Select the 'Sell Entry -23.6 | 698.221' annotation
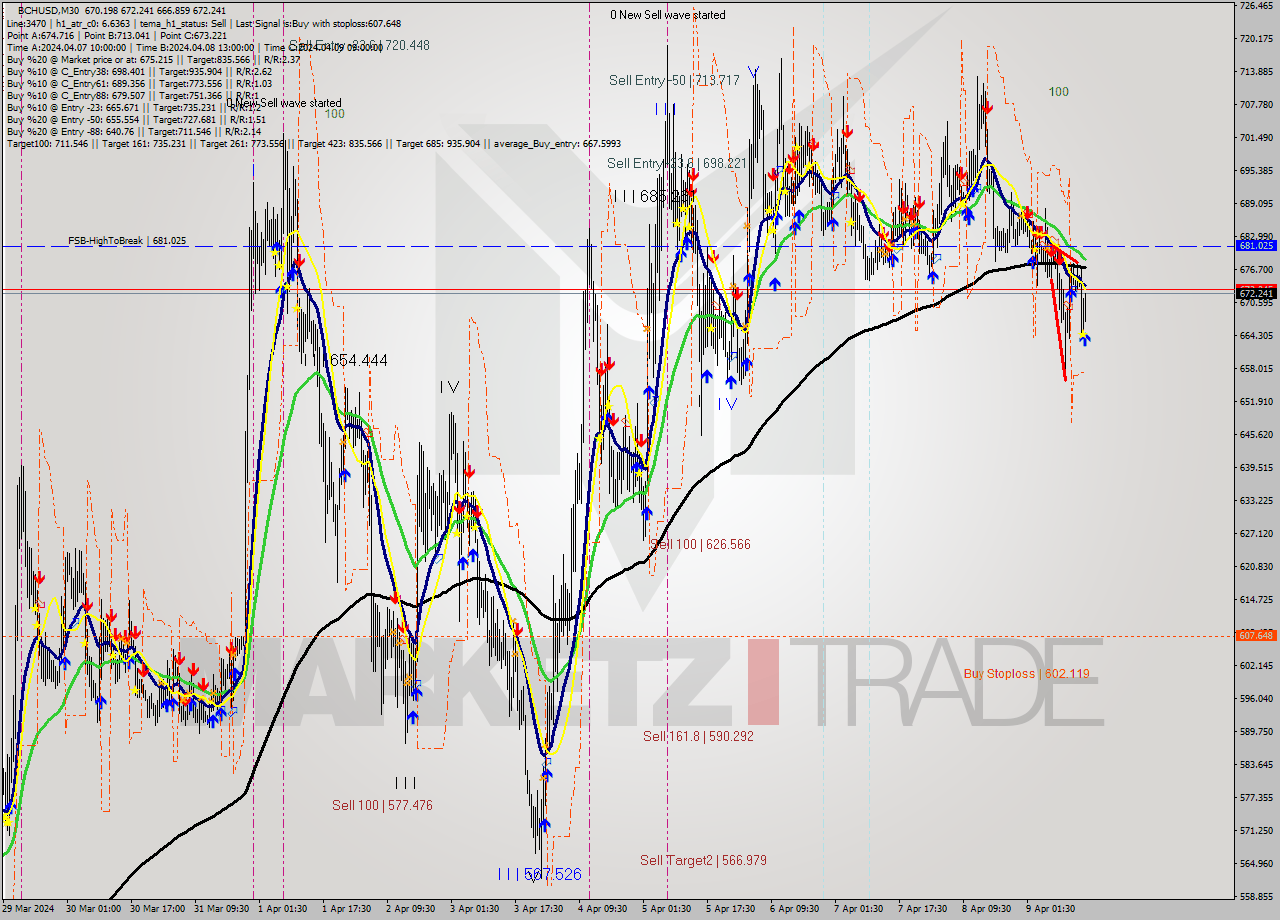Screen dimensions: 1280x920 click(x=676, y=163)
